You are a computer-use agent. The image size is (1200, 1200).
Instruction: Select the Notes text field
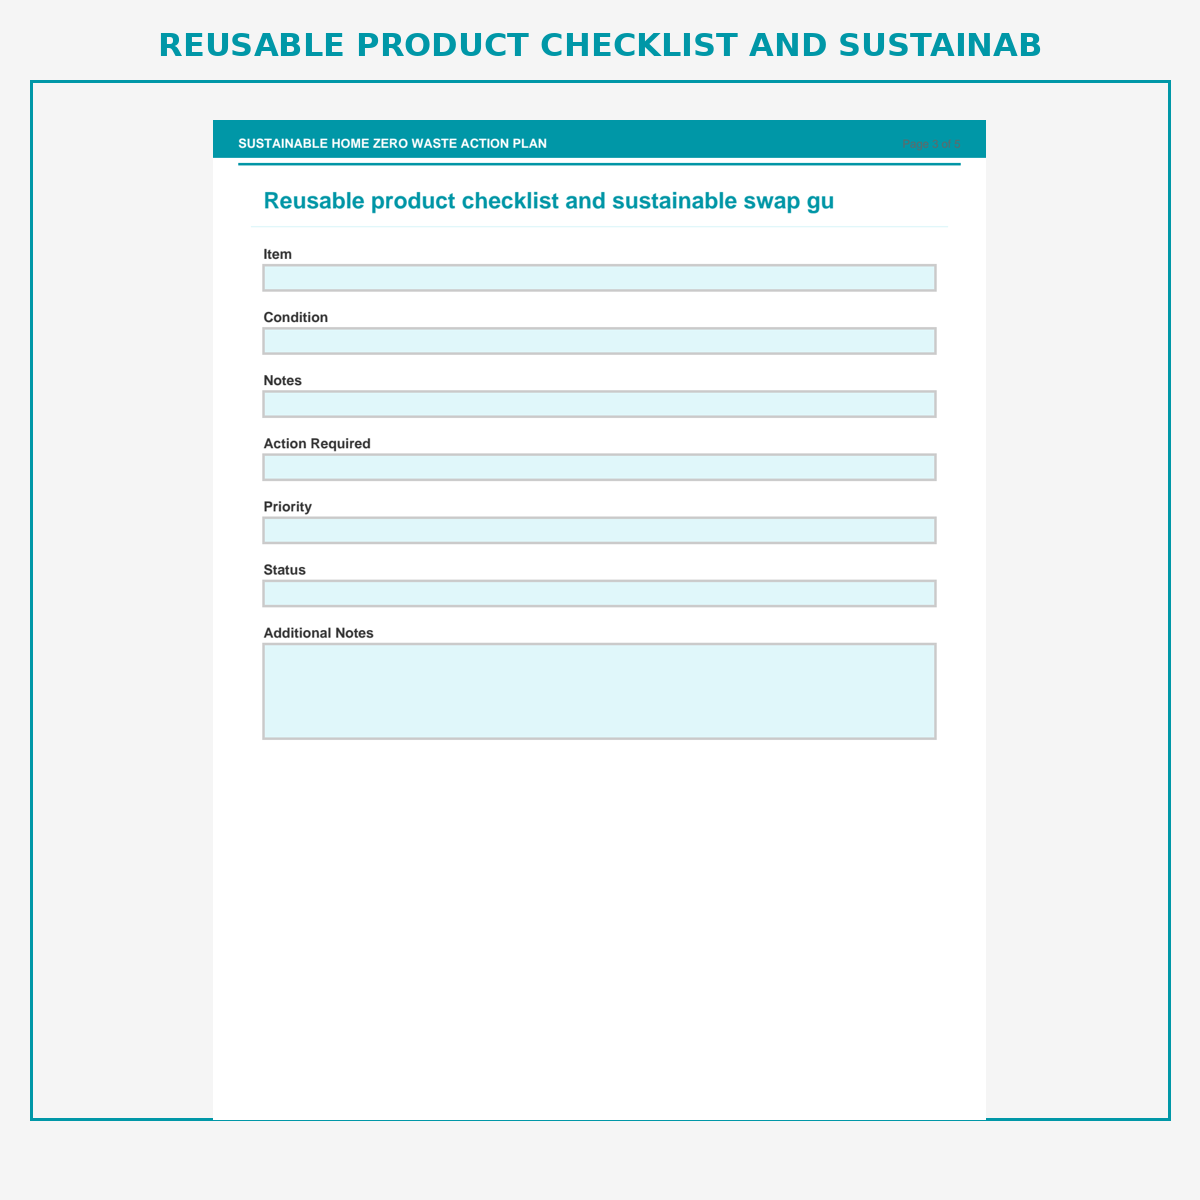pos(599,404)
